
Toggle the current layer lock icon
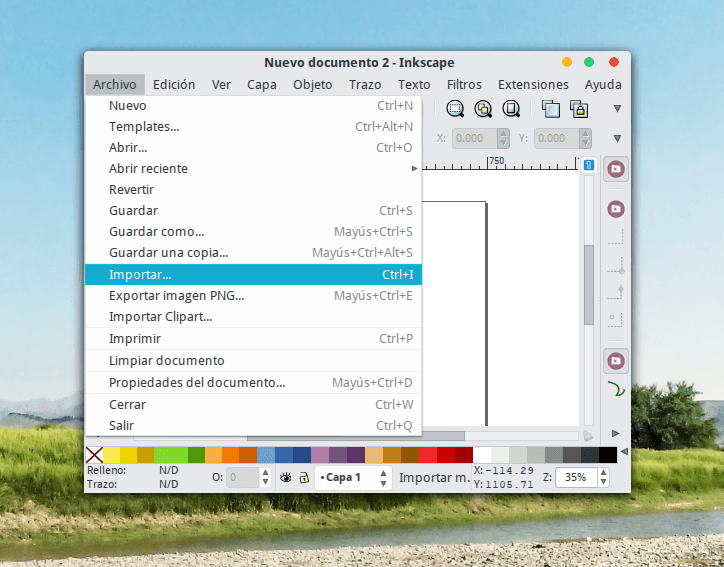[303, 478]
